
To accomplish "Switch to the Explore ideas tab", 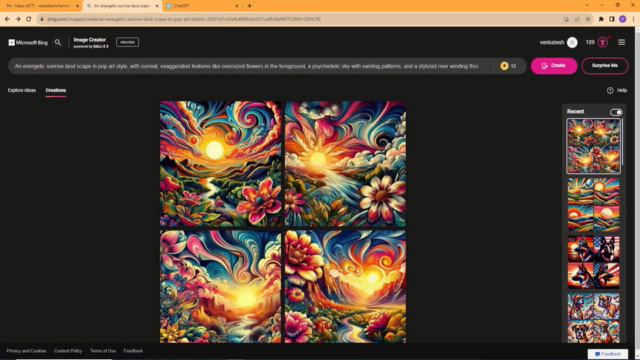I will [x=22, y=90].
